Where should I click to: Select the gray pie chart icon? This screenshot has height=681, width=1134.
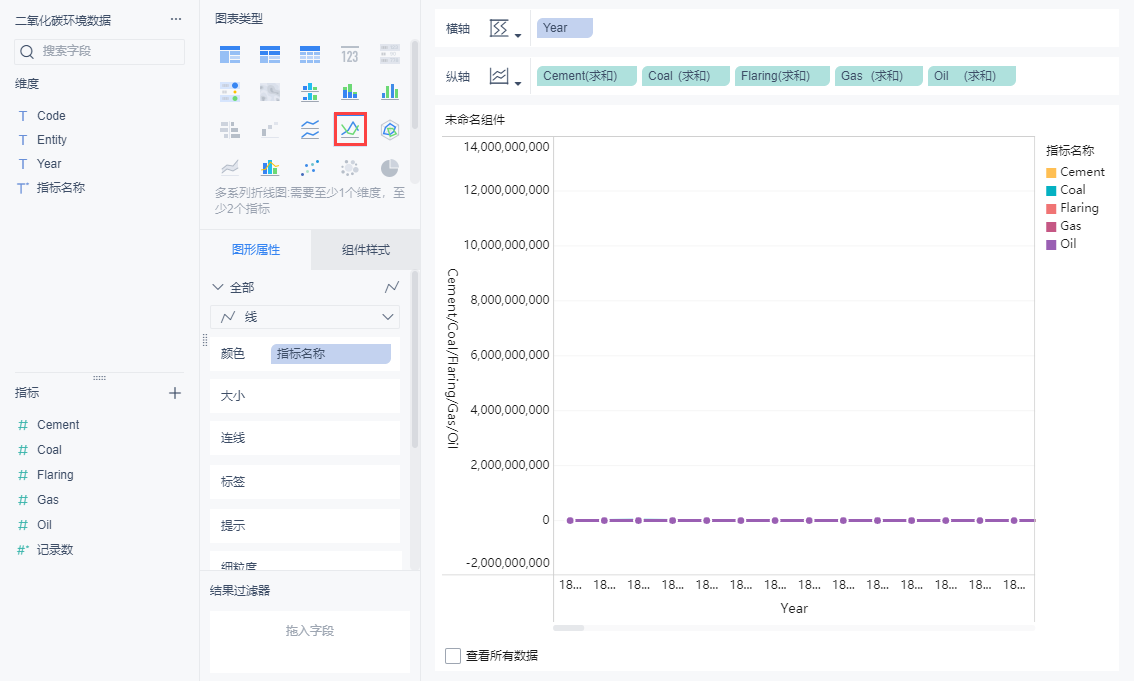[390, 168]
